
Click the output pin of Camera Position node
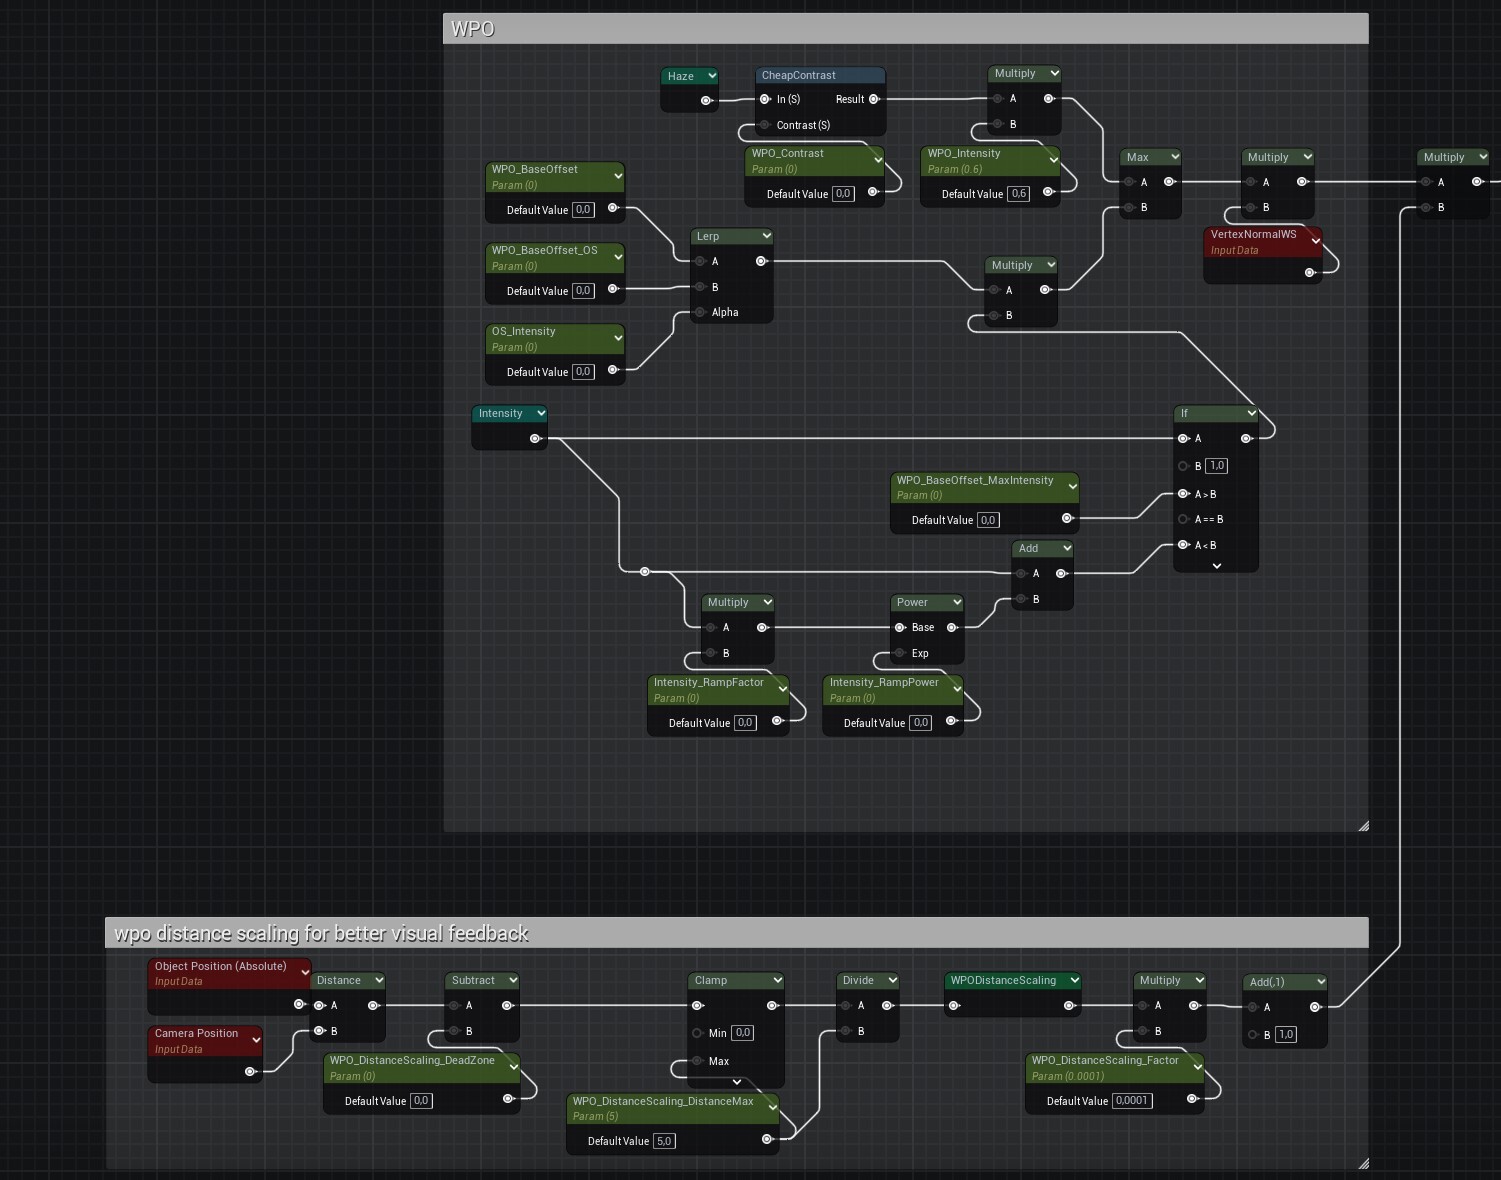tap(250, 1072)
